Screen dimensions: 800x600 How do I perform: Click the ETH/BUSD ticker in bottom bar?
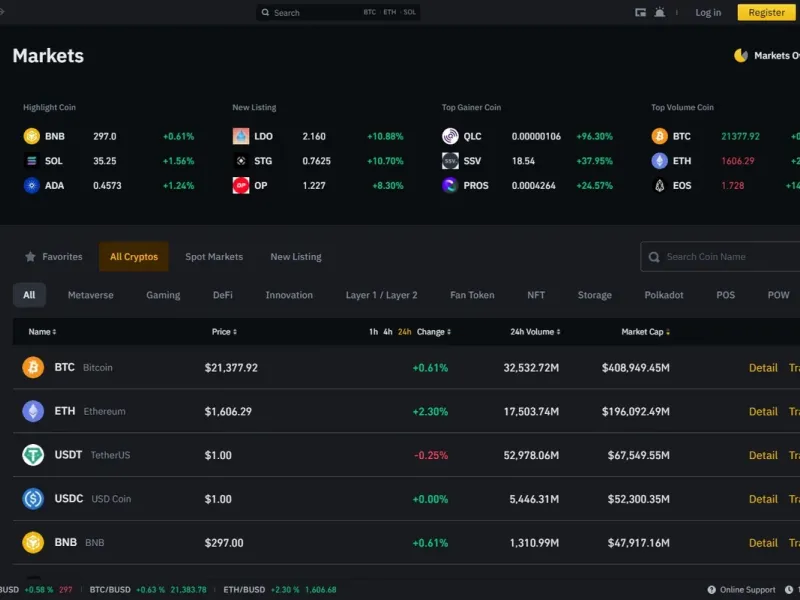click(x=280, y=590)
